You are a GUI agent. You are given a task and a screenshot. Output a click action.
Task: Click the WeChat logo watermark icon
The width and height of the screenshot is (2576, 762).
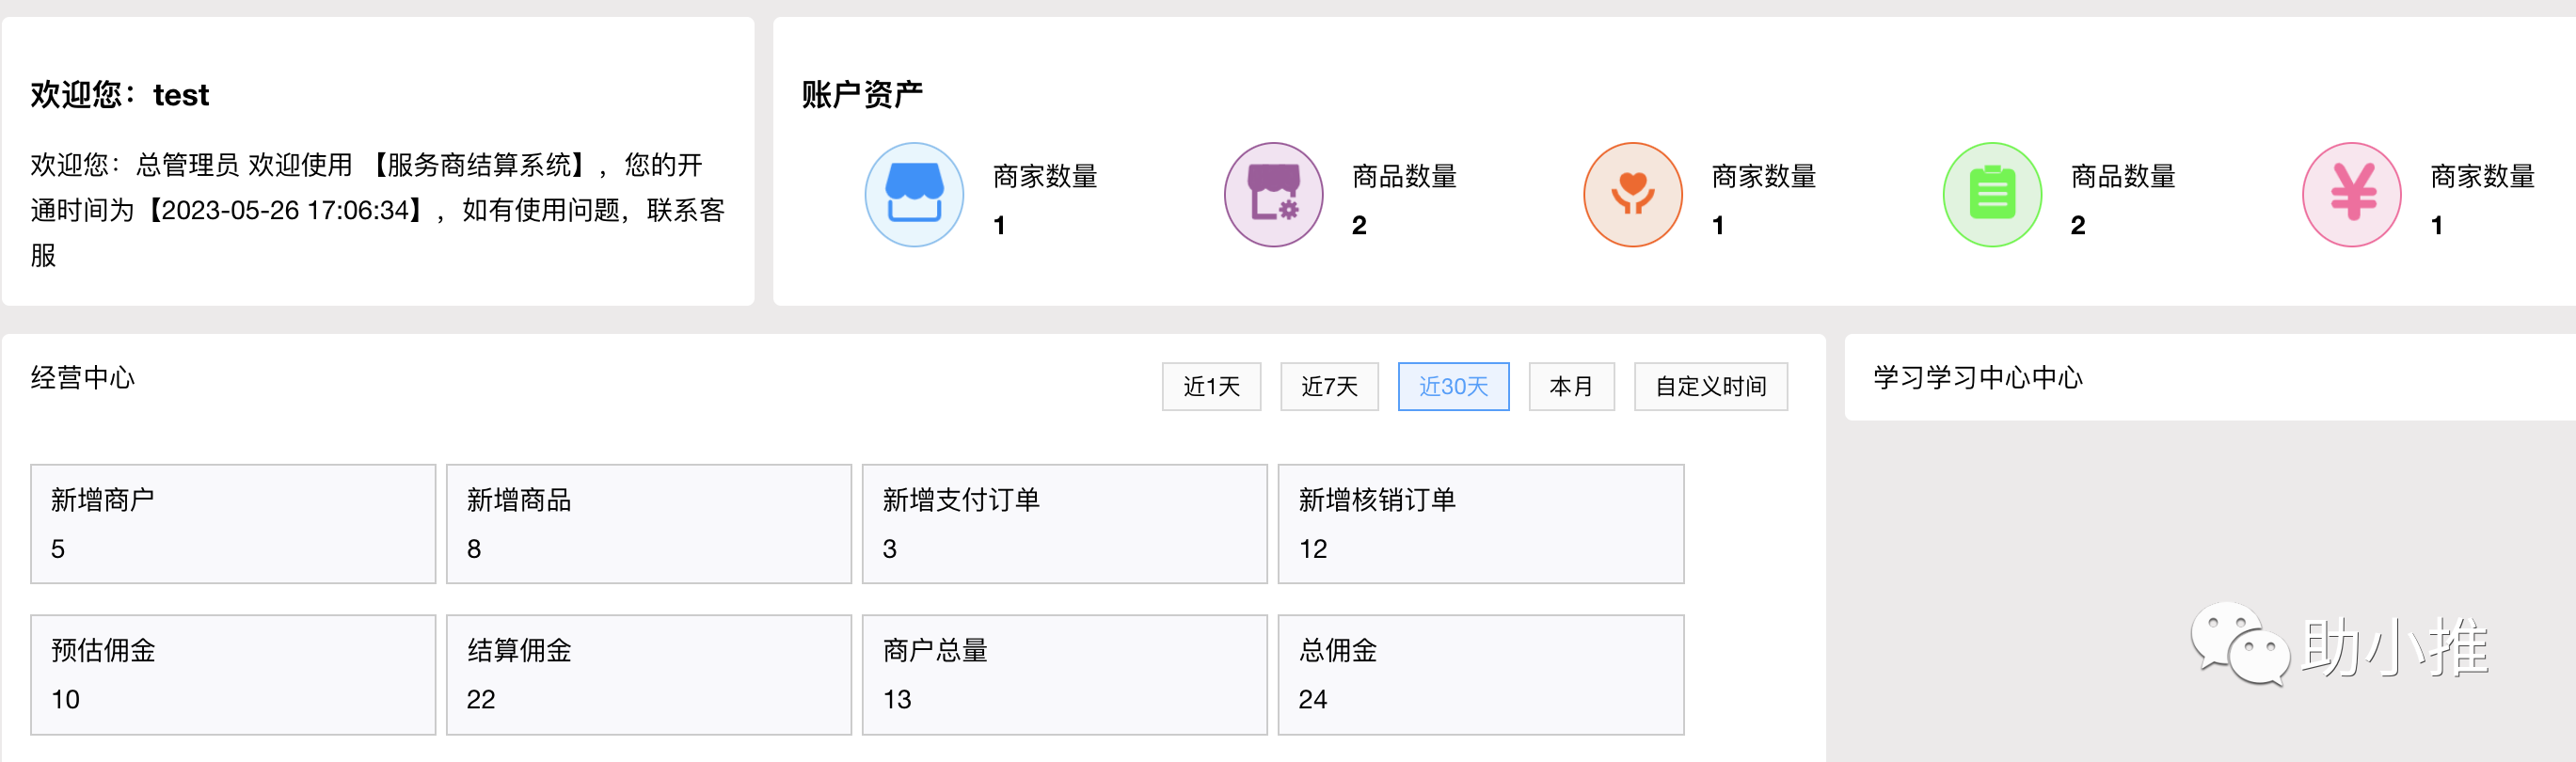2239,643
